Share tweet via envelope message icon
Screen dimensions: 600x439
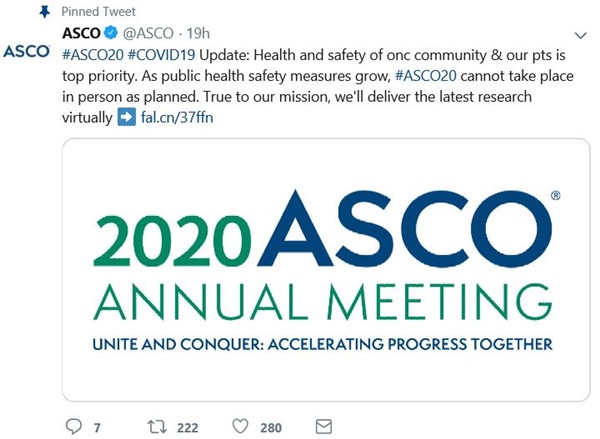coord(324,427)
